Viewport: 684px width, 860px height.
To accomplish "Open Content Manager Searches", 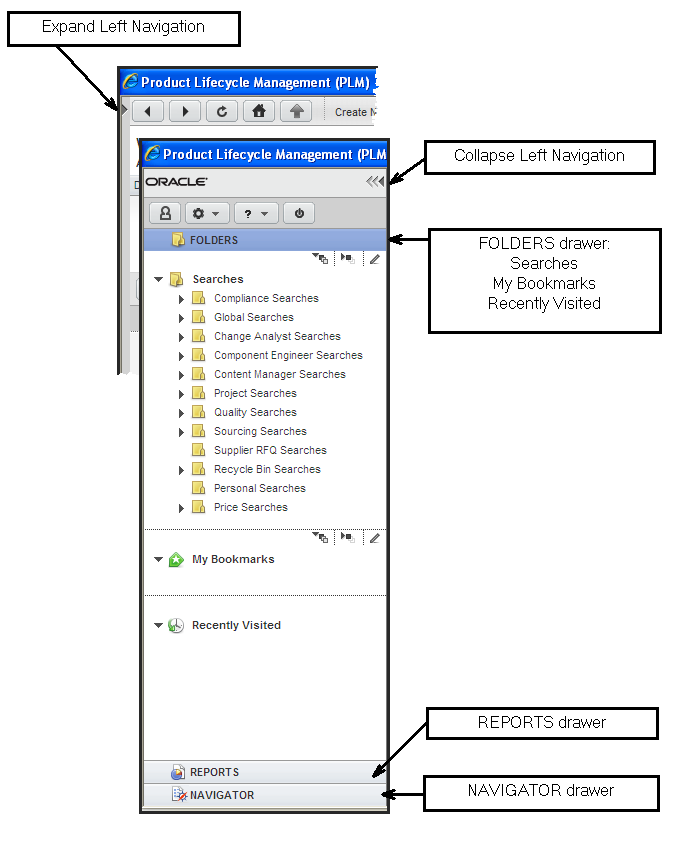I will point(280,375).
